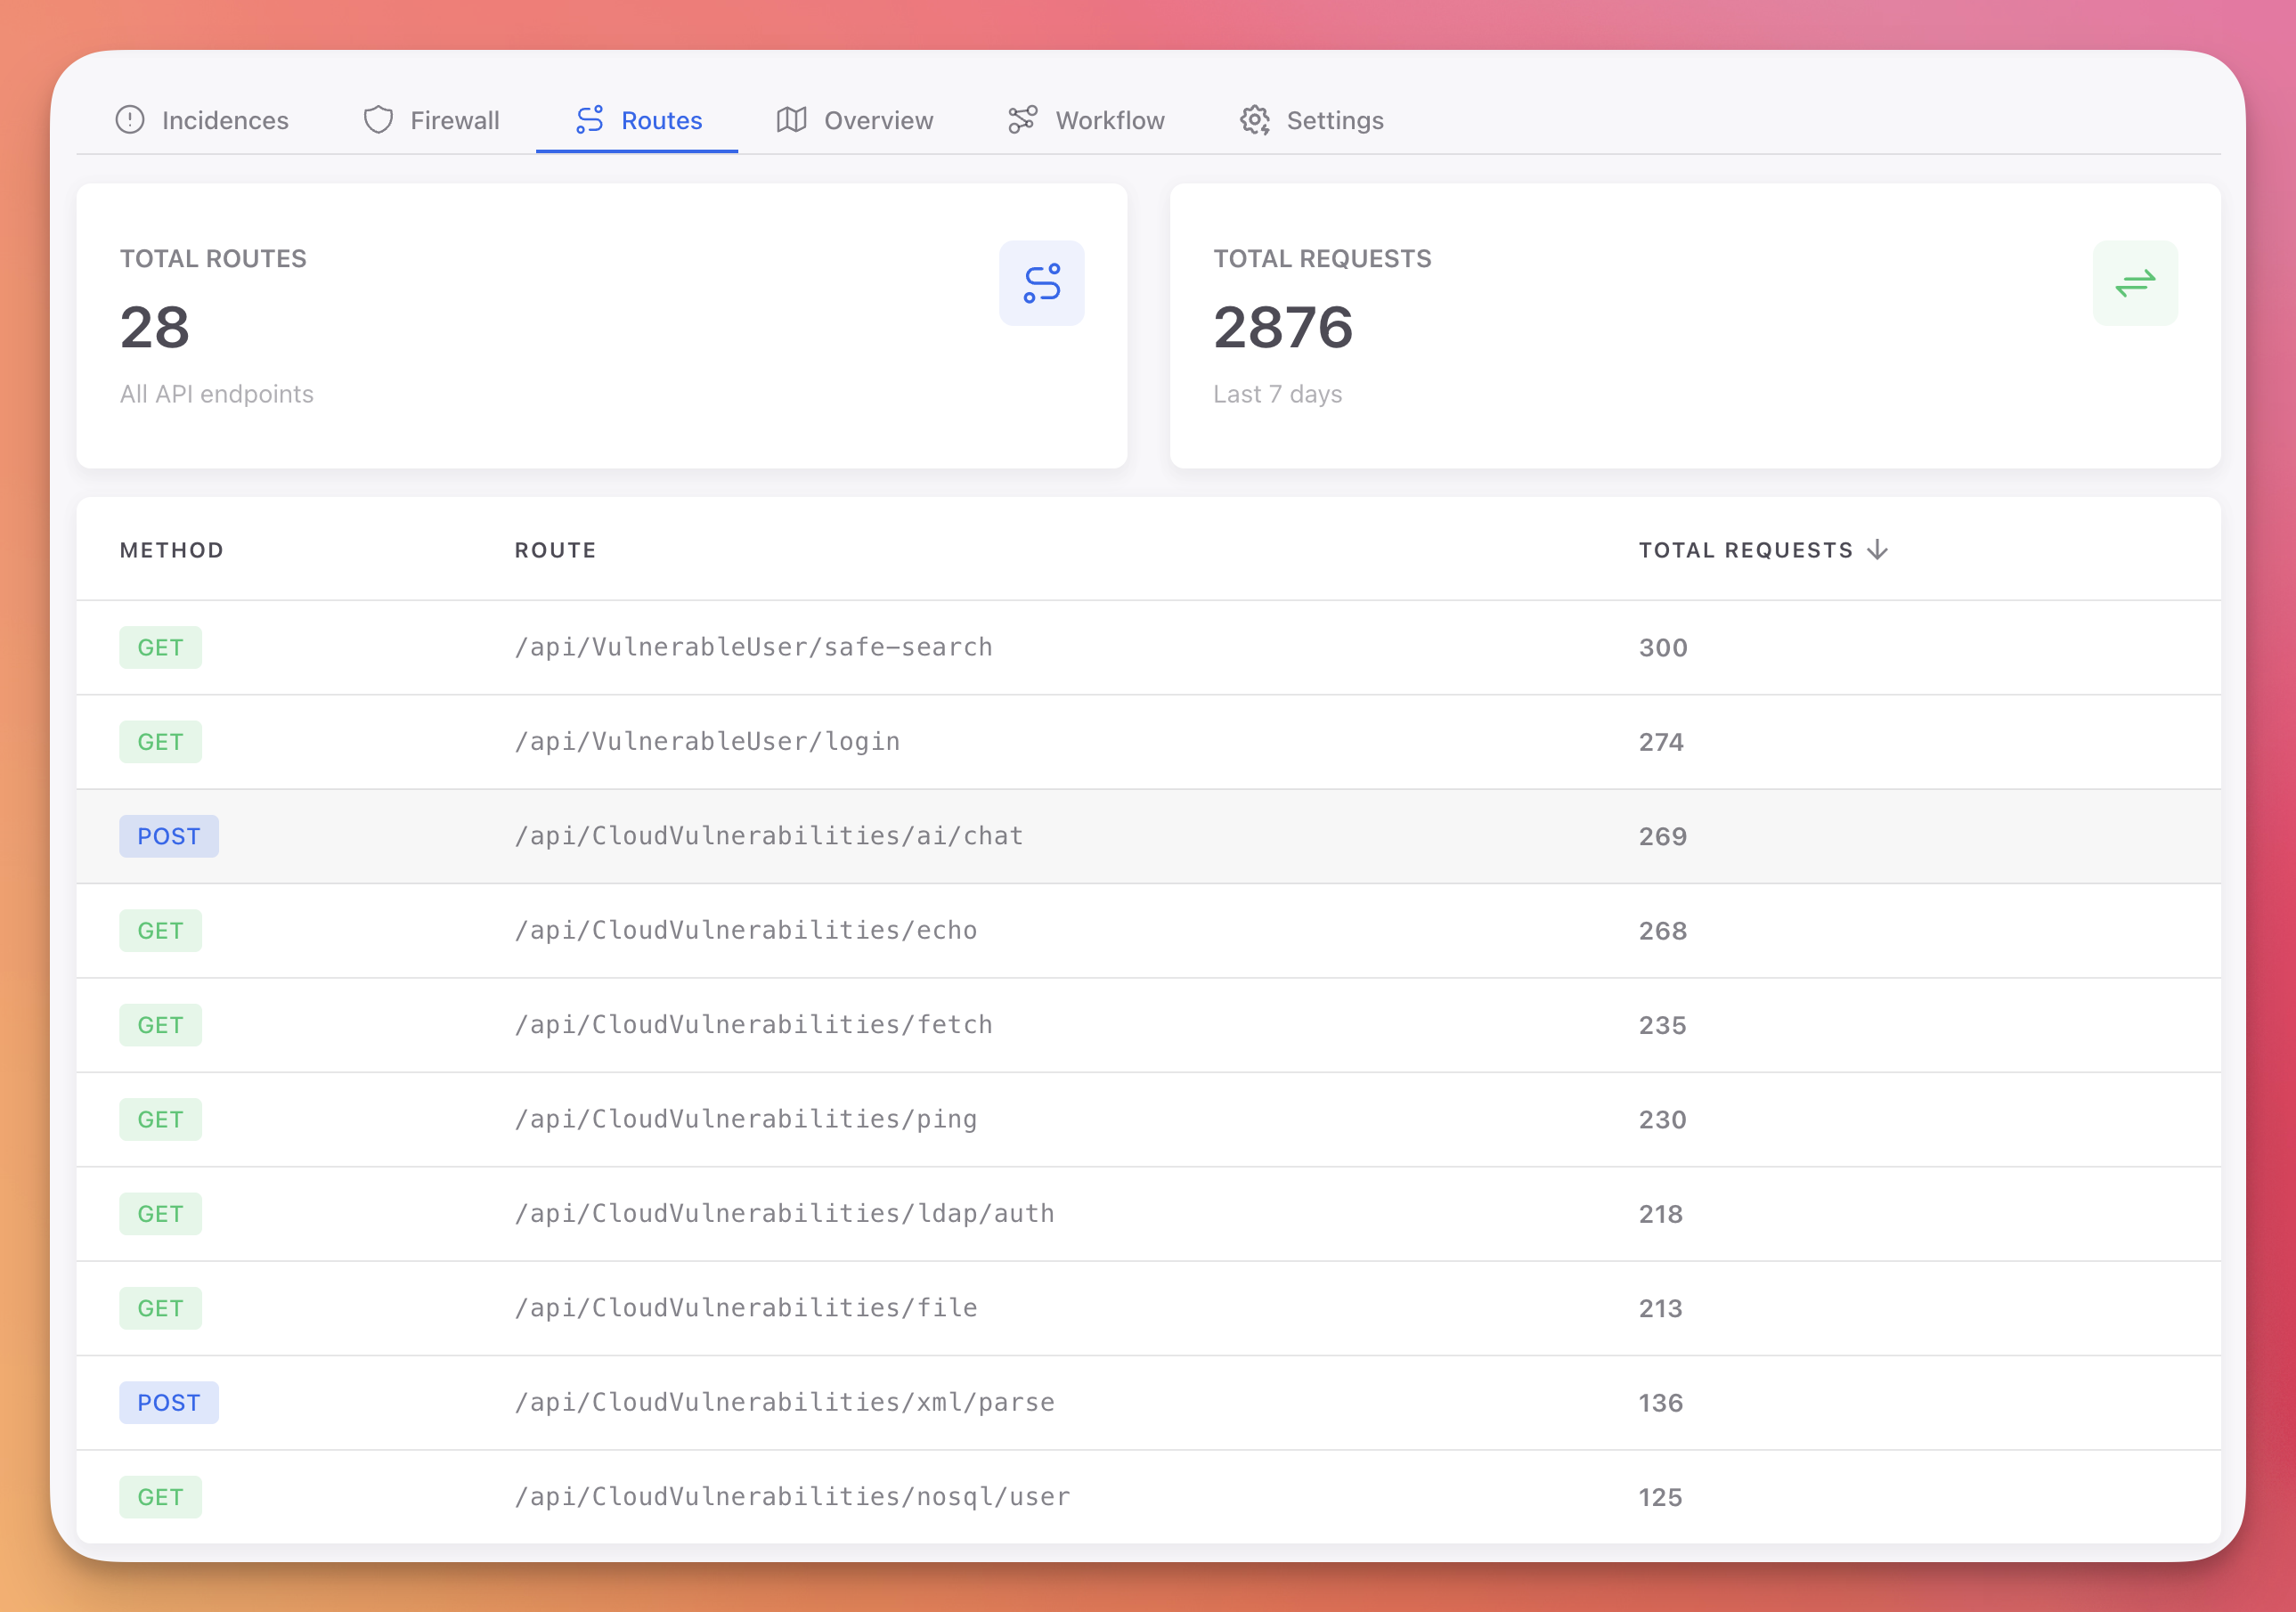Click the Settings gear icon
Screen dimensions: 2296x1612
1256,120
